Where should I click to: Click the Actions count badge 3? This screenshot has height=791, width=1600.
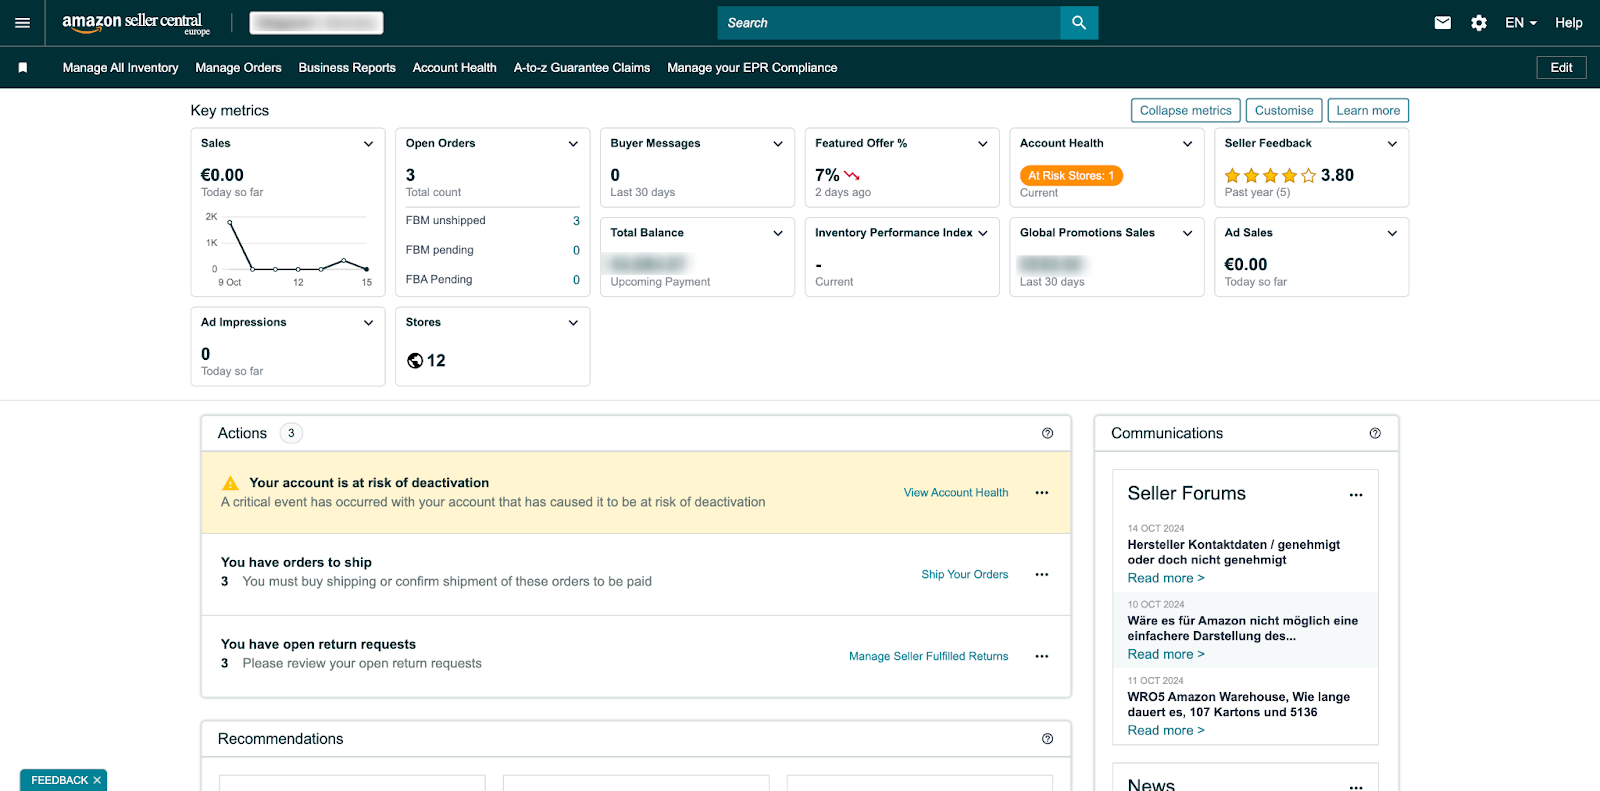tap(291, 433)
